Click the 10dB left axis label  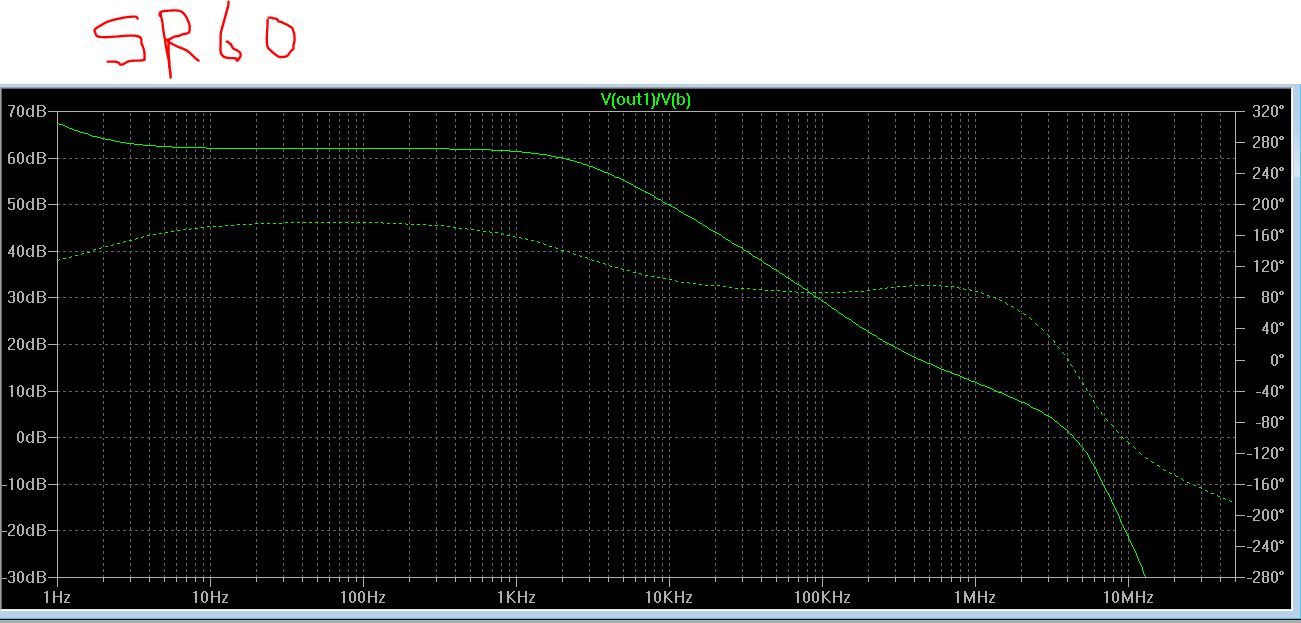point(27,391)
